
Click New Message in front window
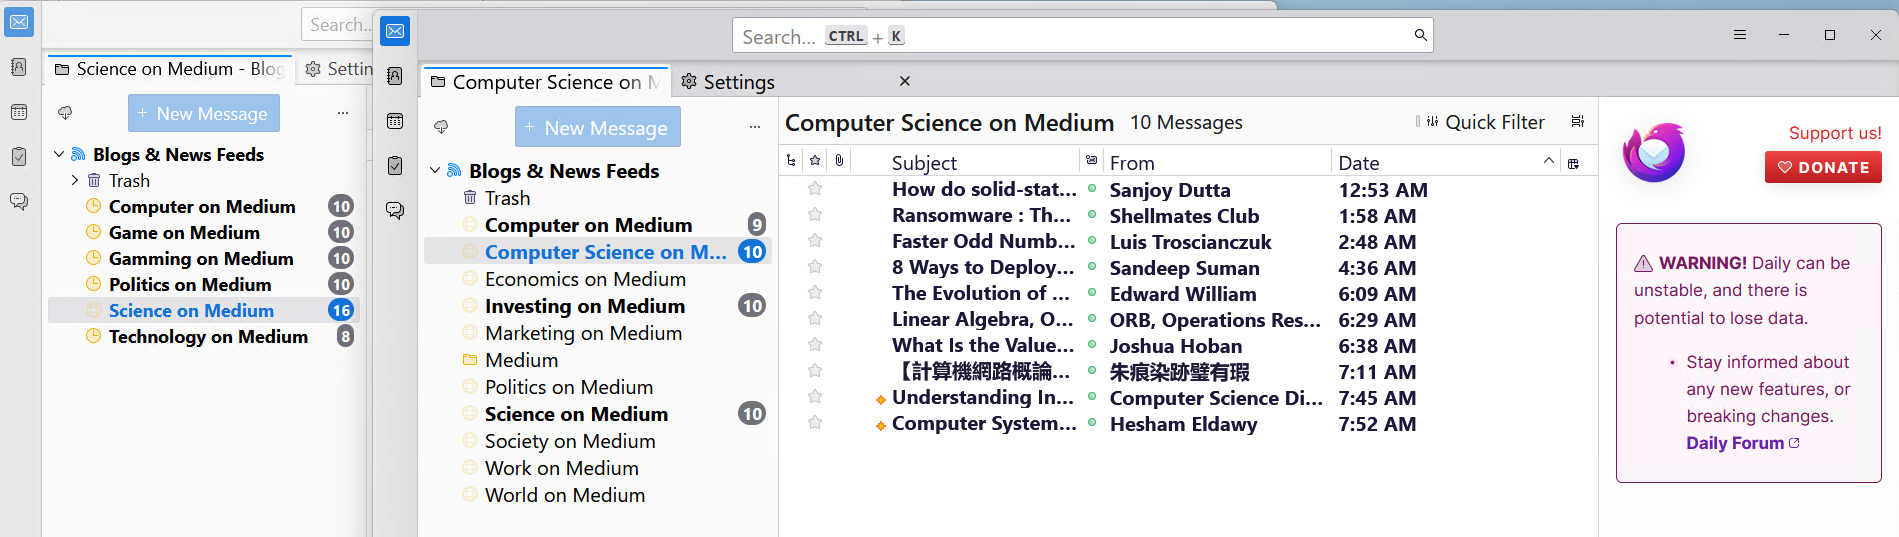tap(598, 127)
